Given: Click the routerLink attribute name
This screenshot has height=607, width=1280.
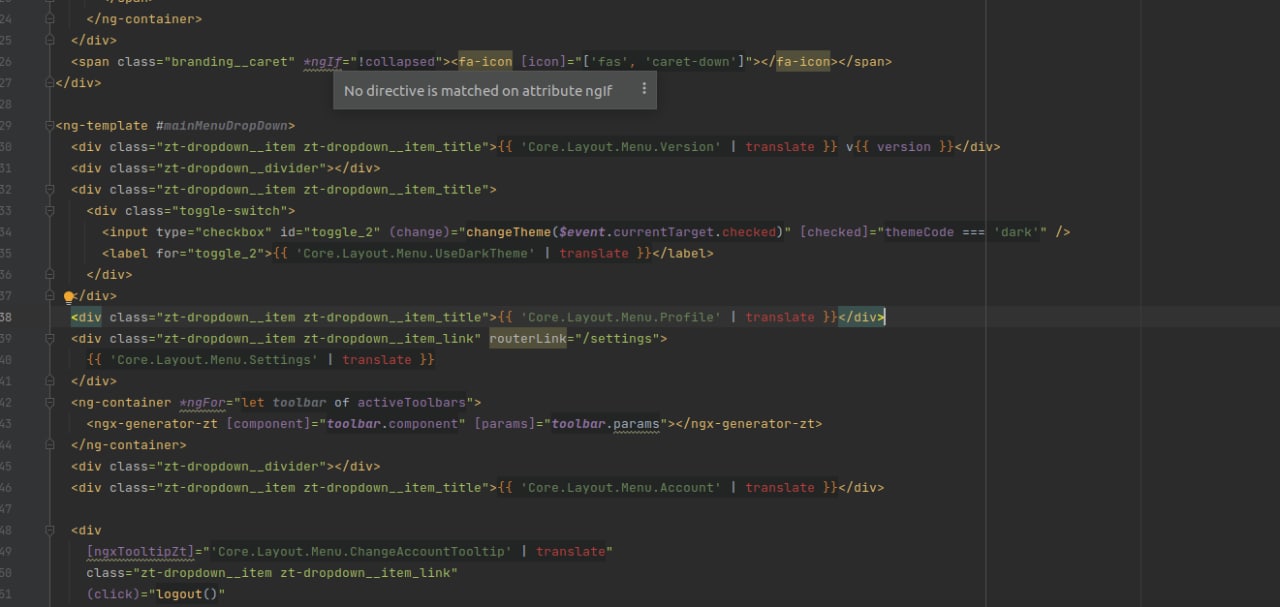Looking at the screenshot, I should 528,338.
